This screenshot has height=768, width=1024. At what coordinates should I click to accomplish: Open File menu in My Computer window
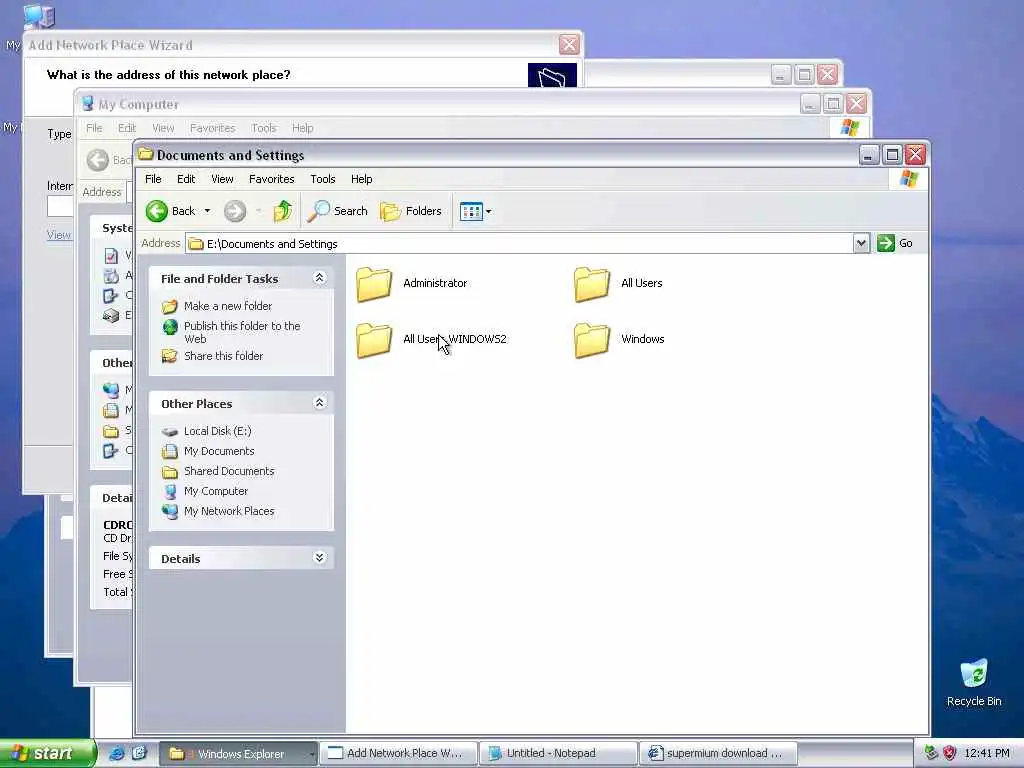coord(94,128)
